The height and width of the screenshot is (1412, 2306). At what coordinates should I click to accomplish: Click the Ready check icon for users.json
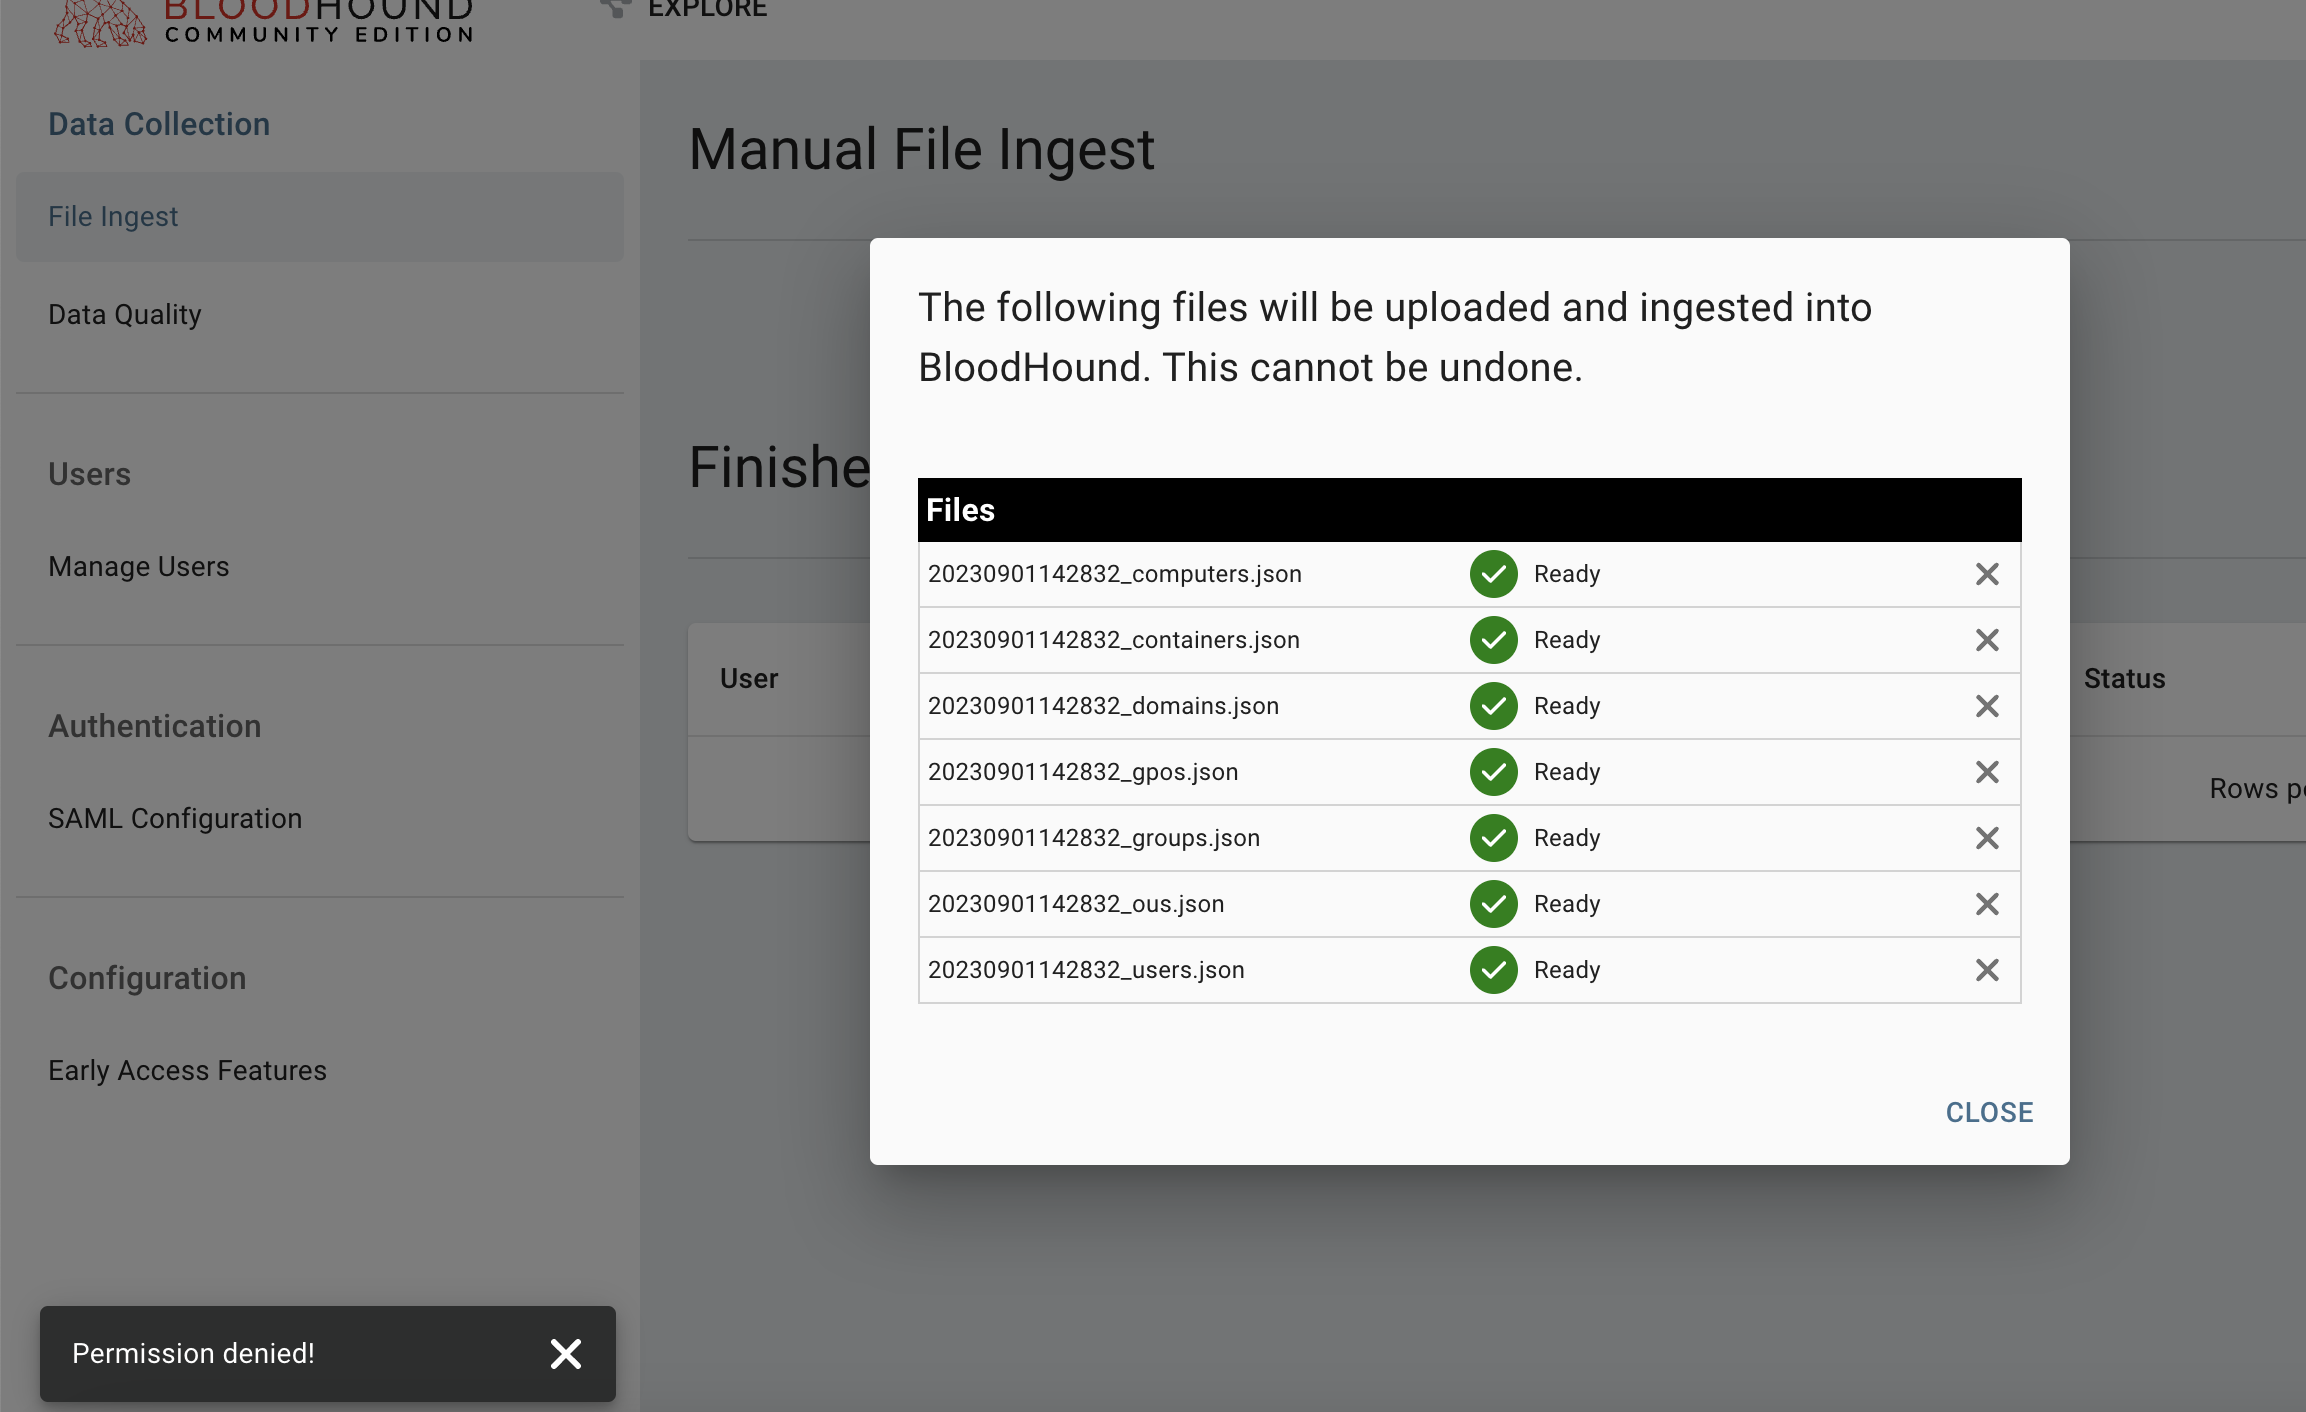[x=1492, y=970]
